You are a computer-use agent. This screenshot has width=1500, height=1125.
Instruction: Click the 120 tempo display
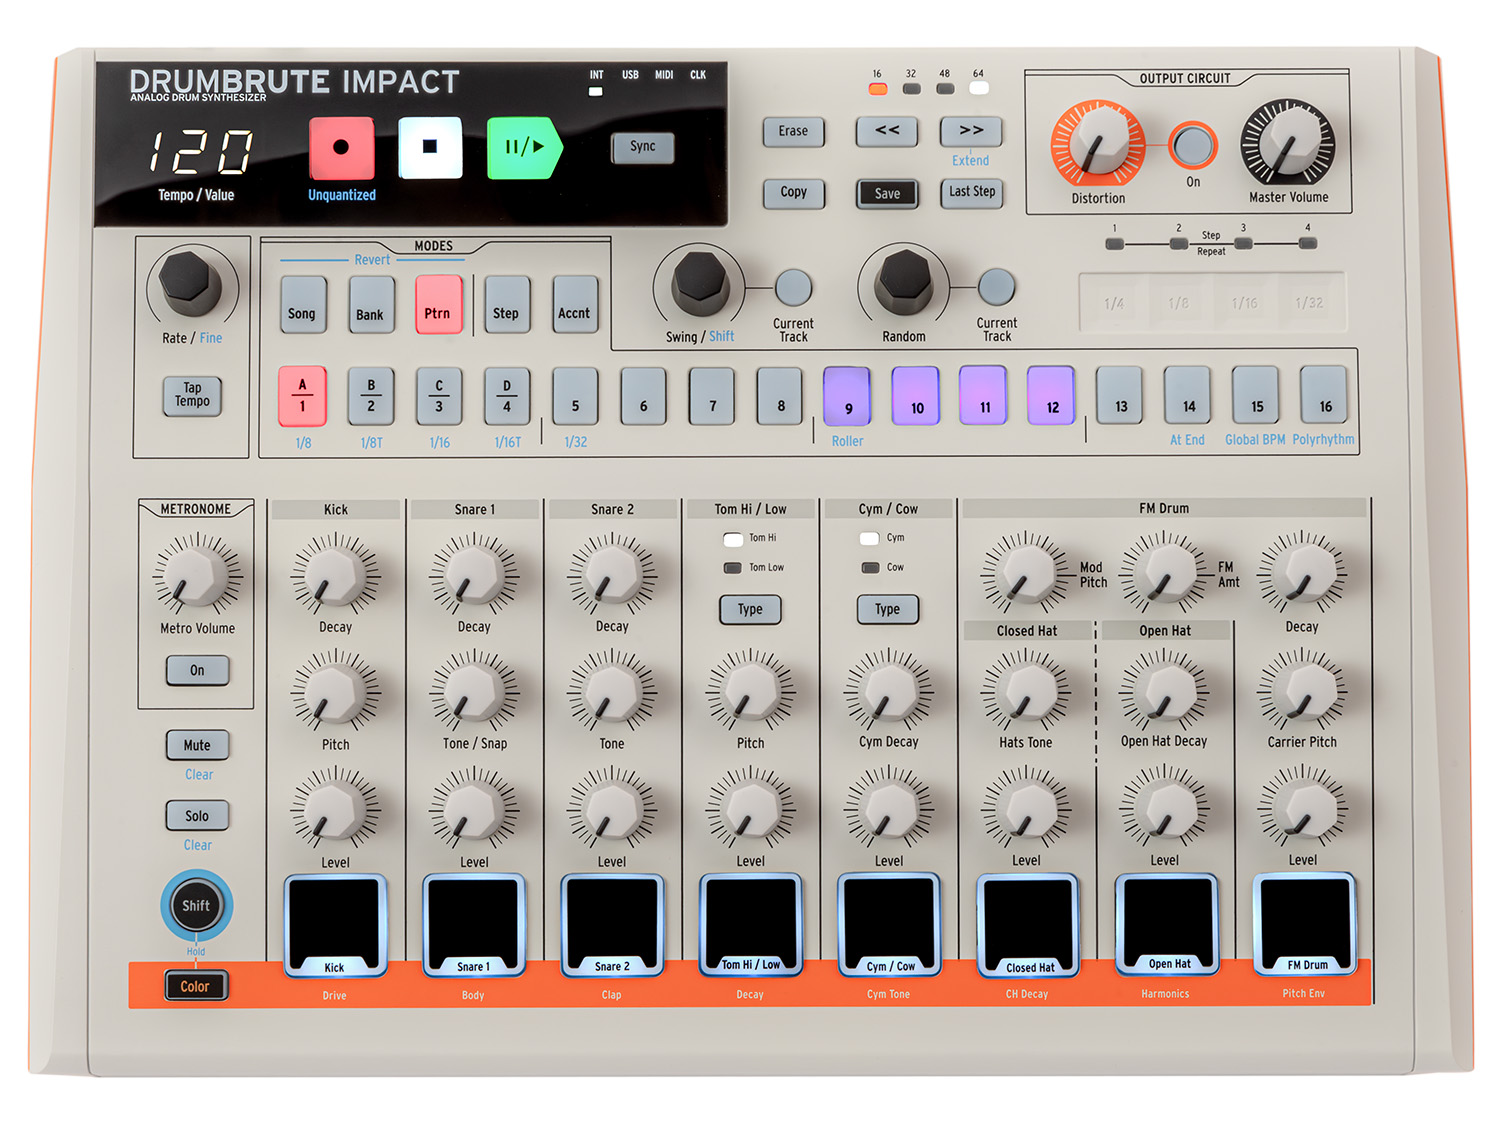[x=200, y=152]
